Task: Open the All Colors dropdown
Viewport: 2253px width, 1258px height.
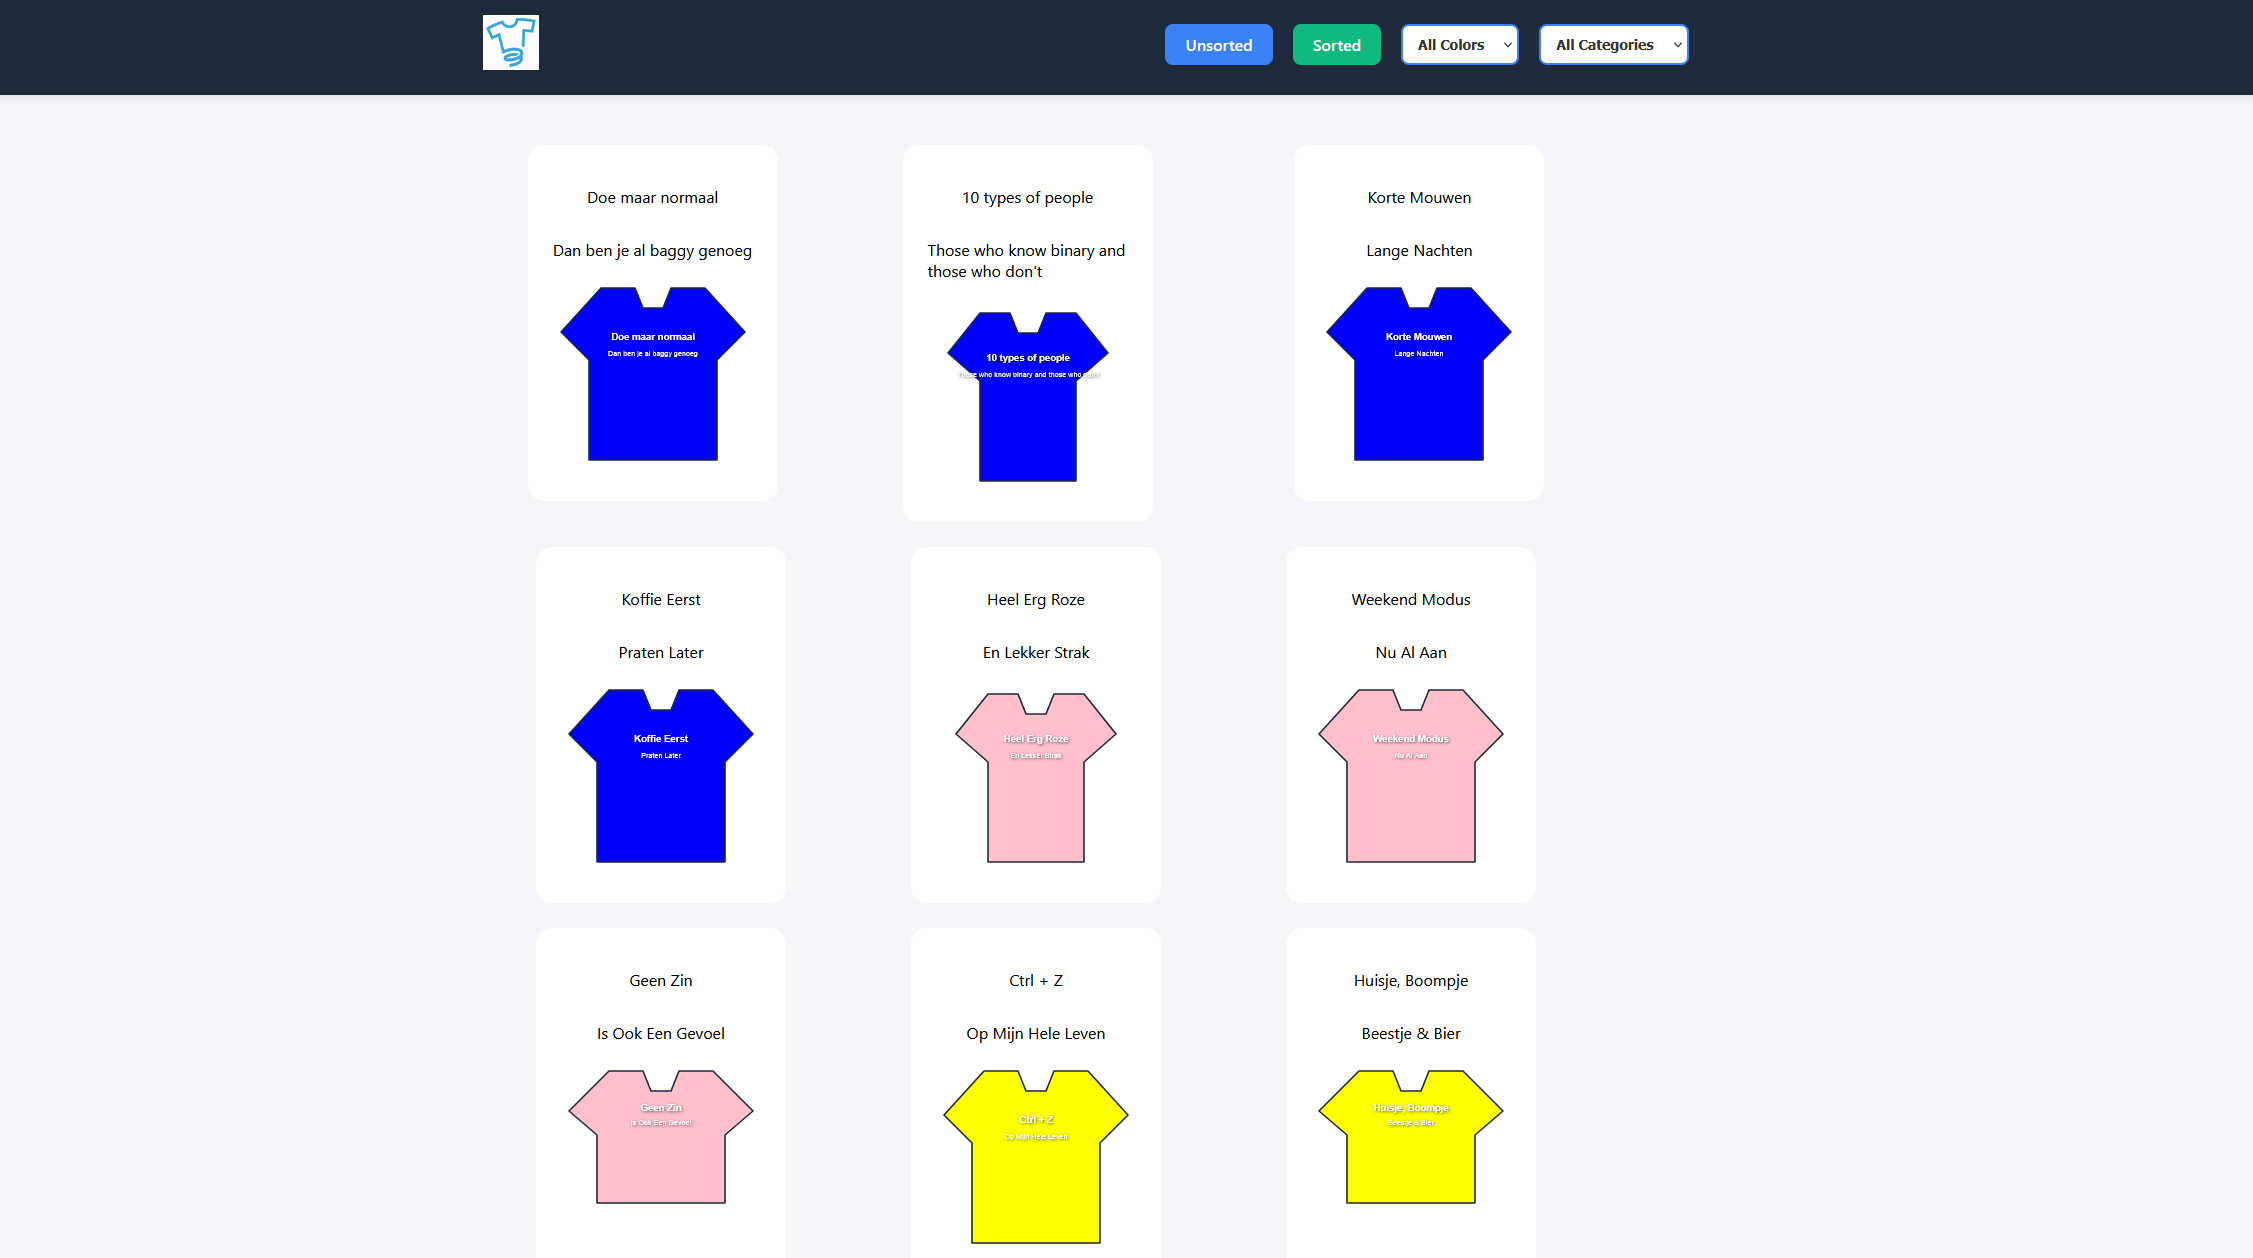Action: click(x=1459, y=45)
